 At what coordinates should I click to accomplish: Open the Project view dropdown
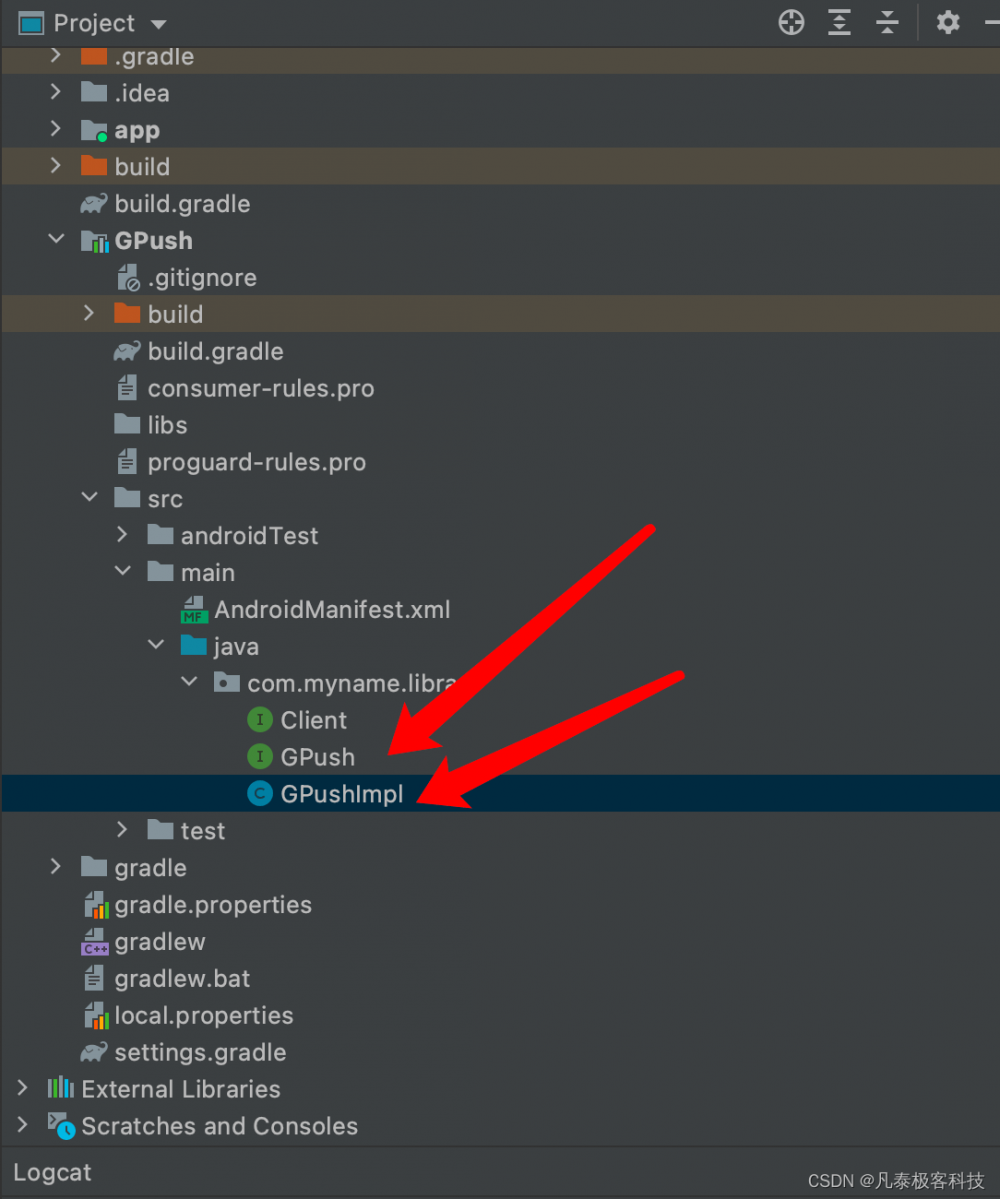tap(159, 24)
